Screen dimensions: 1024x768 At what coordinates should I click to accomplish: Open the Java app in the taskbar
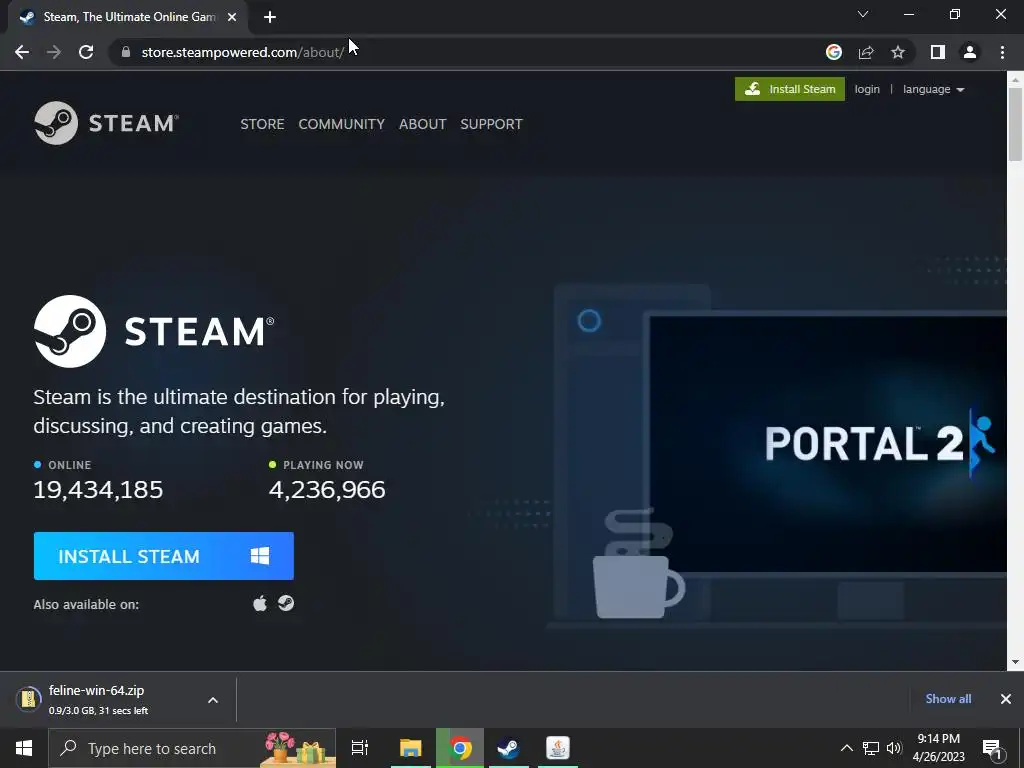click(x=558, y=748)
